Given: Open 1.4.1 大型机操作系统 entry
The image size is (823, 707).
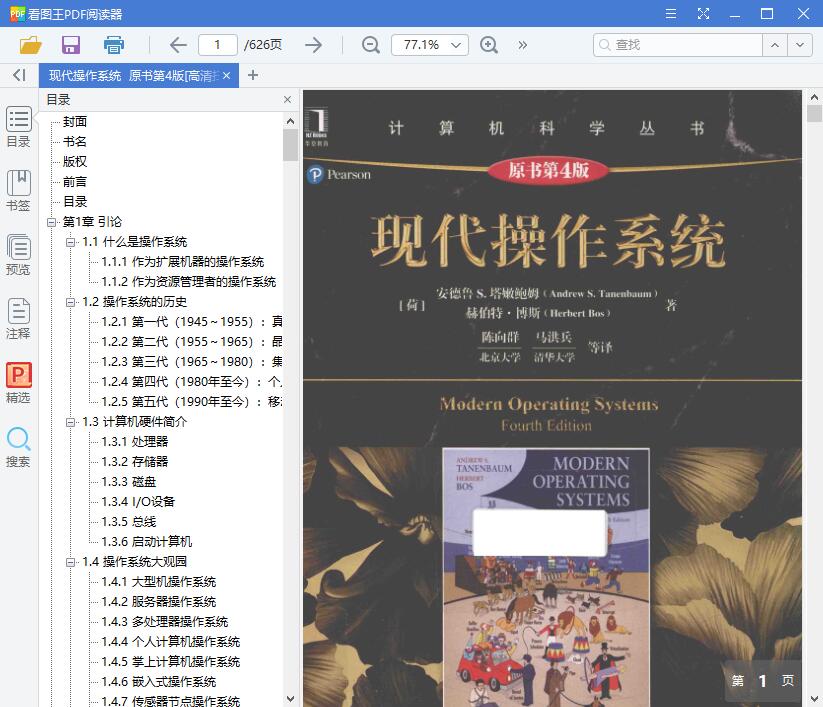Looking at the screenshot, I should pos(159,582).
